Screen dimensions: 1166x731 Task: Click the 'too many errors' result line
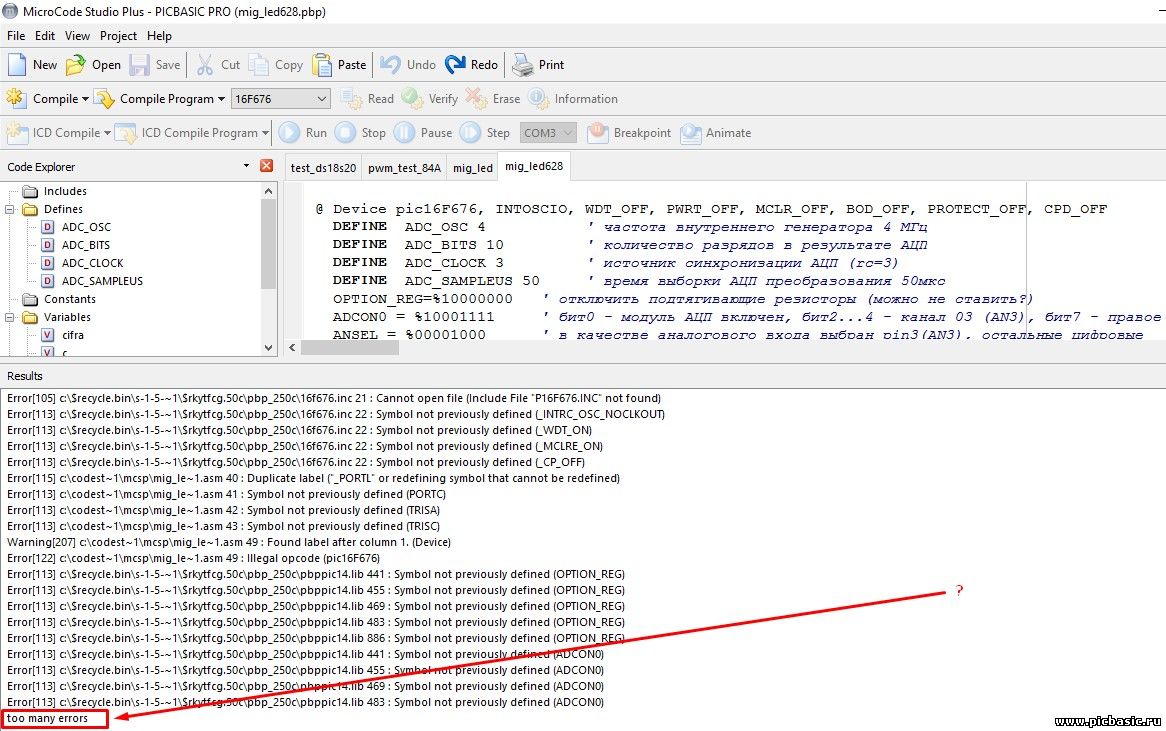[x=48, y=718]
